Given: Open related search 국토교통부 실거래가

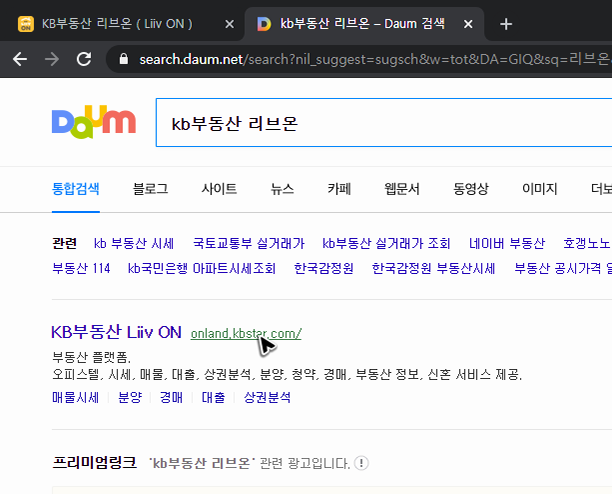Looking at the screenshot, I should point(249,243).
